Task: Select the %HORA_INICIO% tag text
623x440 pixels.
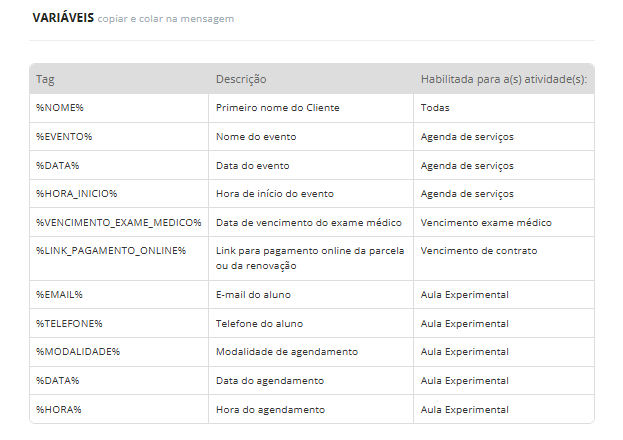Action: 77,194
